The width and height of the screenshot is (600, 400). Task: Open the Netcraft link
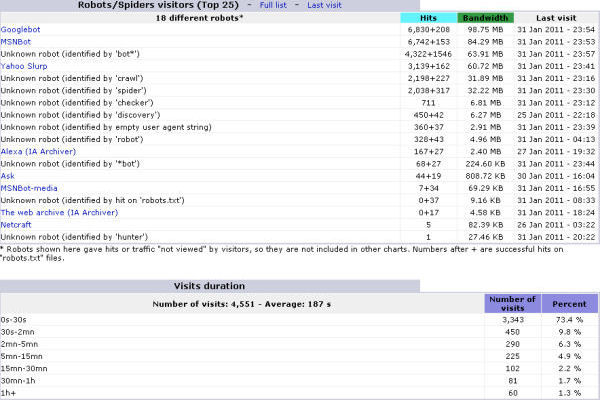coord(16,225)
